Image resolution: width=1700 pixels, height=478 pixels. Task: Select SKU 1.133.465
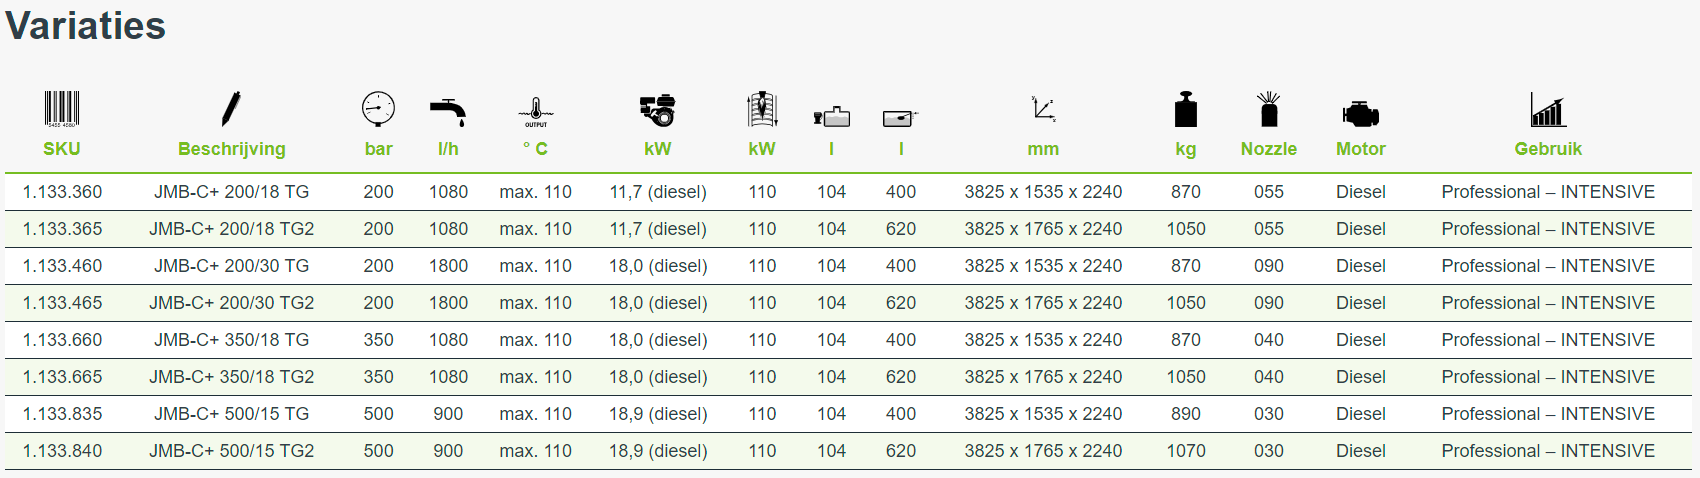[x=62, y=303]
